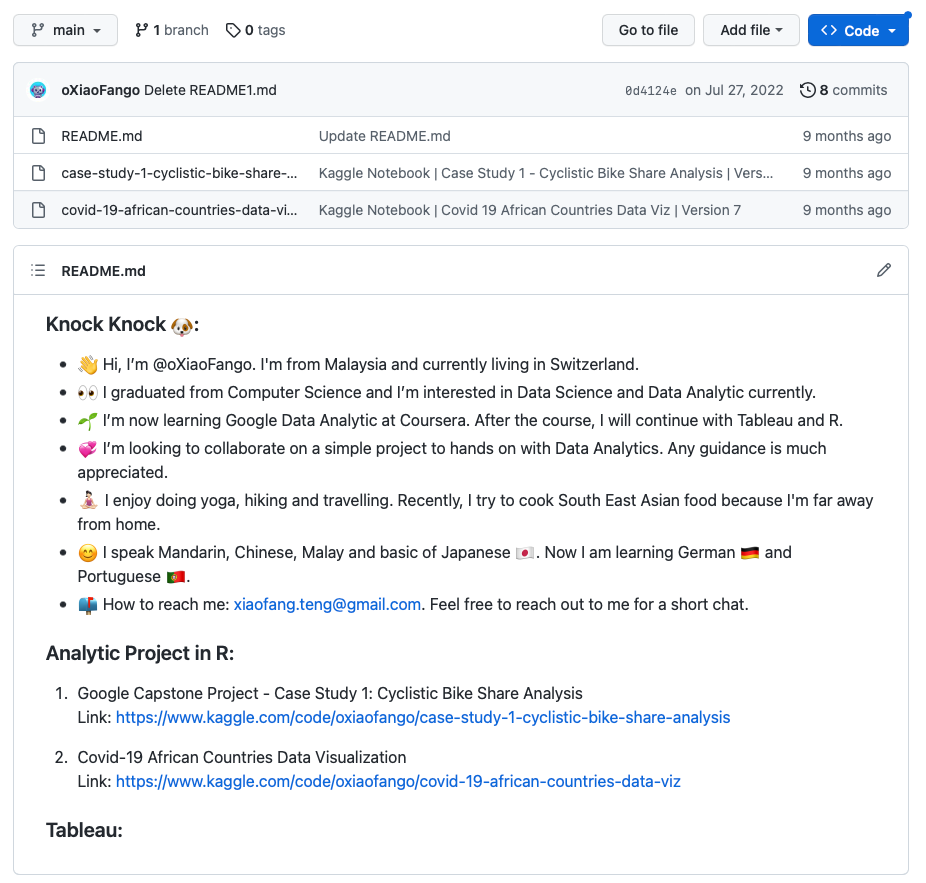Click the tag icon beside 0 tags
926x883 pixels.
tap(233, 30)
